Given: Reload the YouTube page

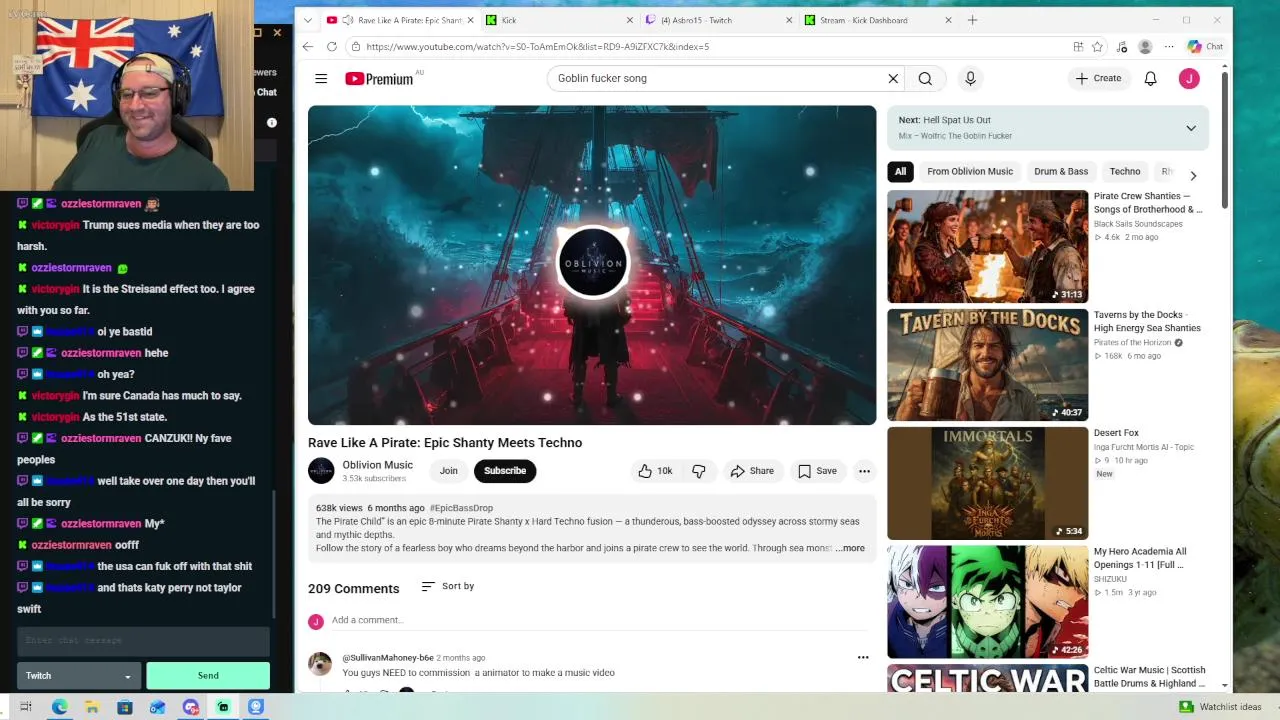Looking at the screenshot, I should coord(332,46).
